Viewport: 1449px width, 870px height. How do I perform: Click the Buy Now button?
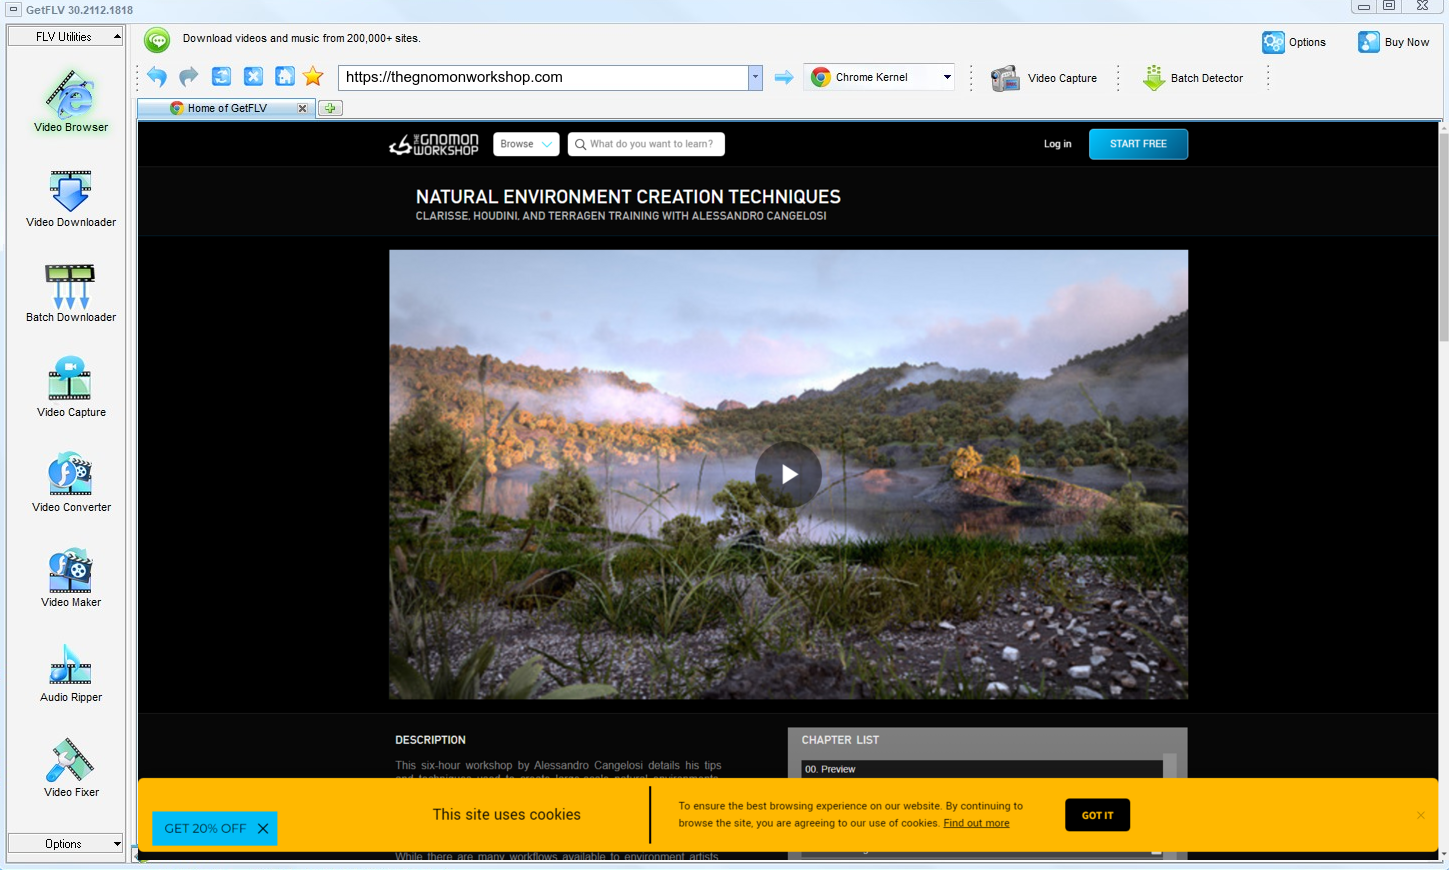(1393, 42)
